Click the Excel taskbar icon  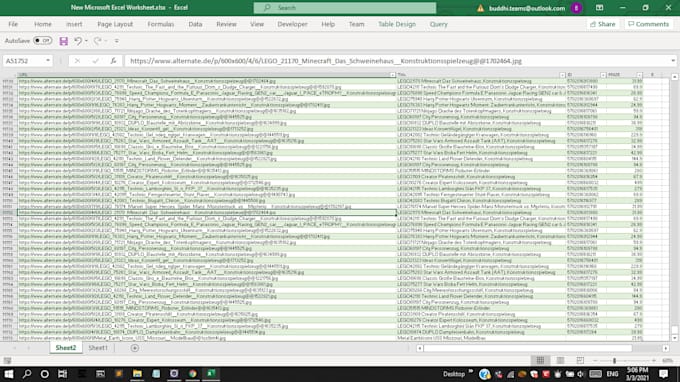[x=211, y=374]
